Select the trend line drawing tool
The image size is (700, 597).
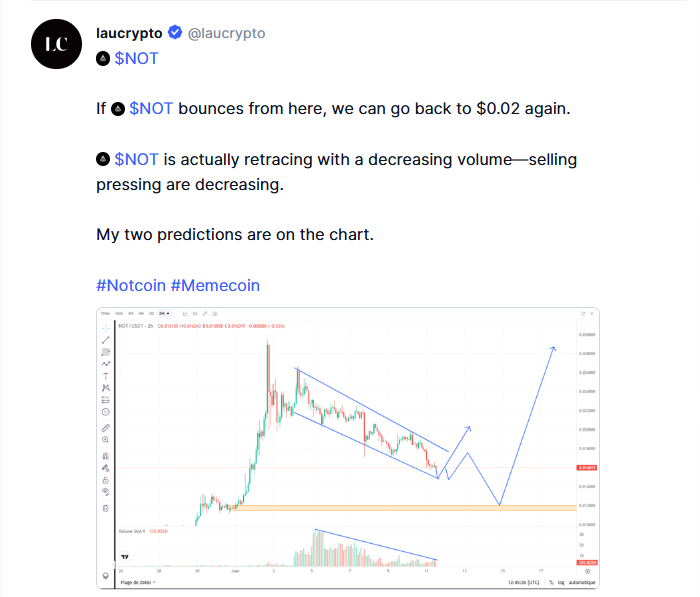(106, 340)
